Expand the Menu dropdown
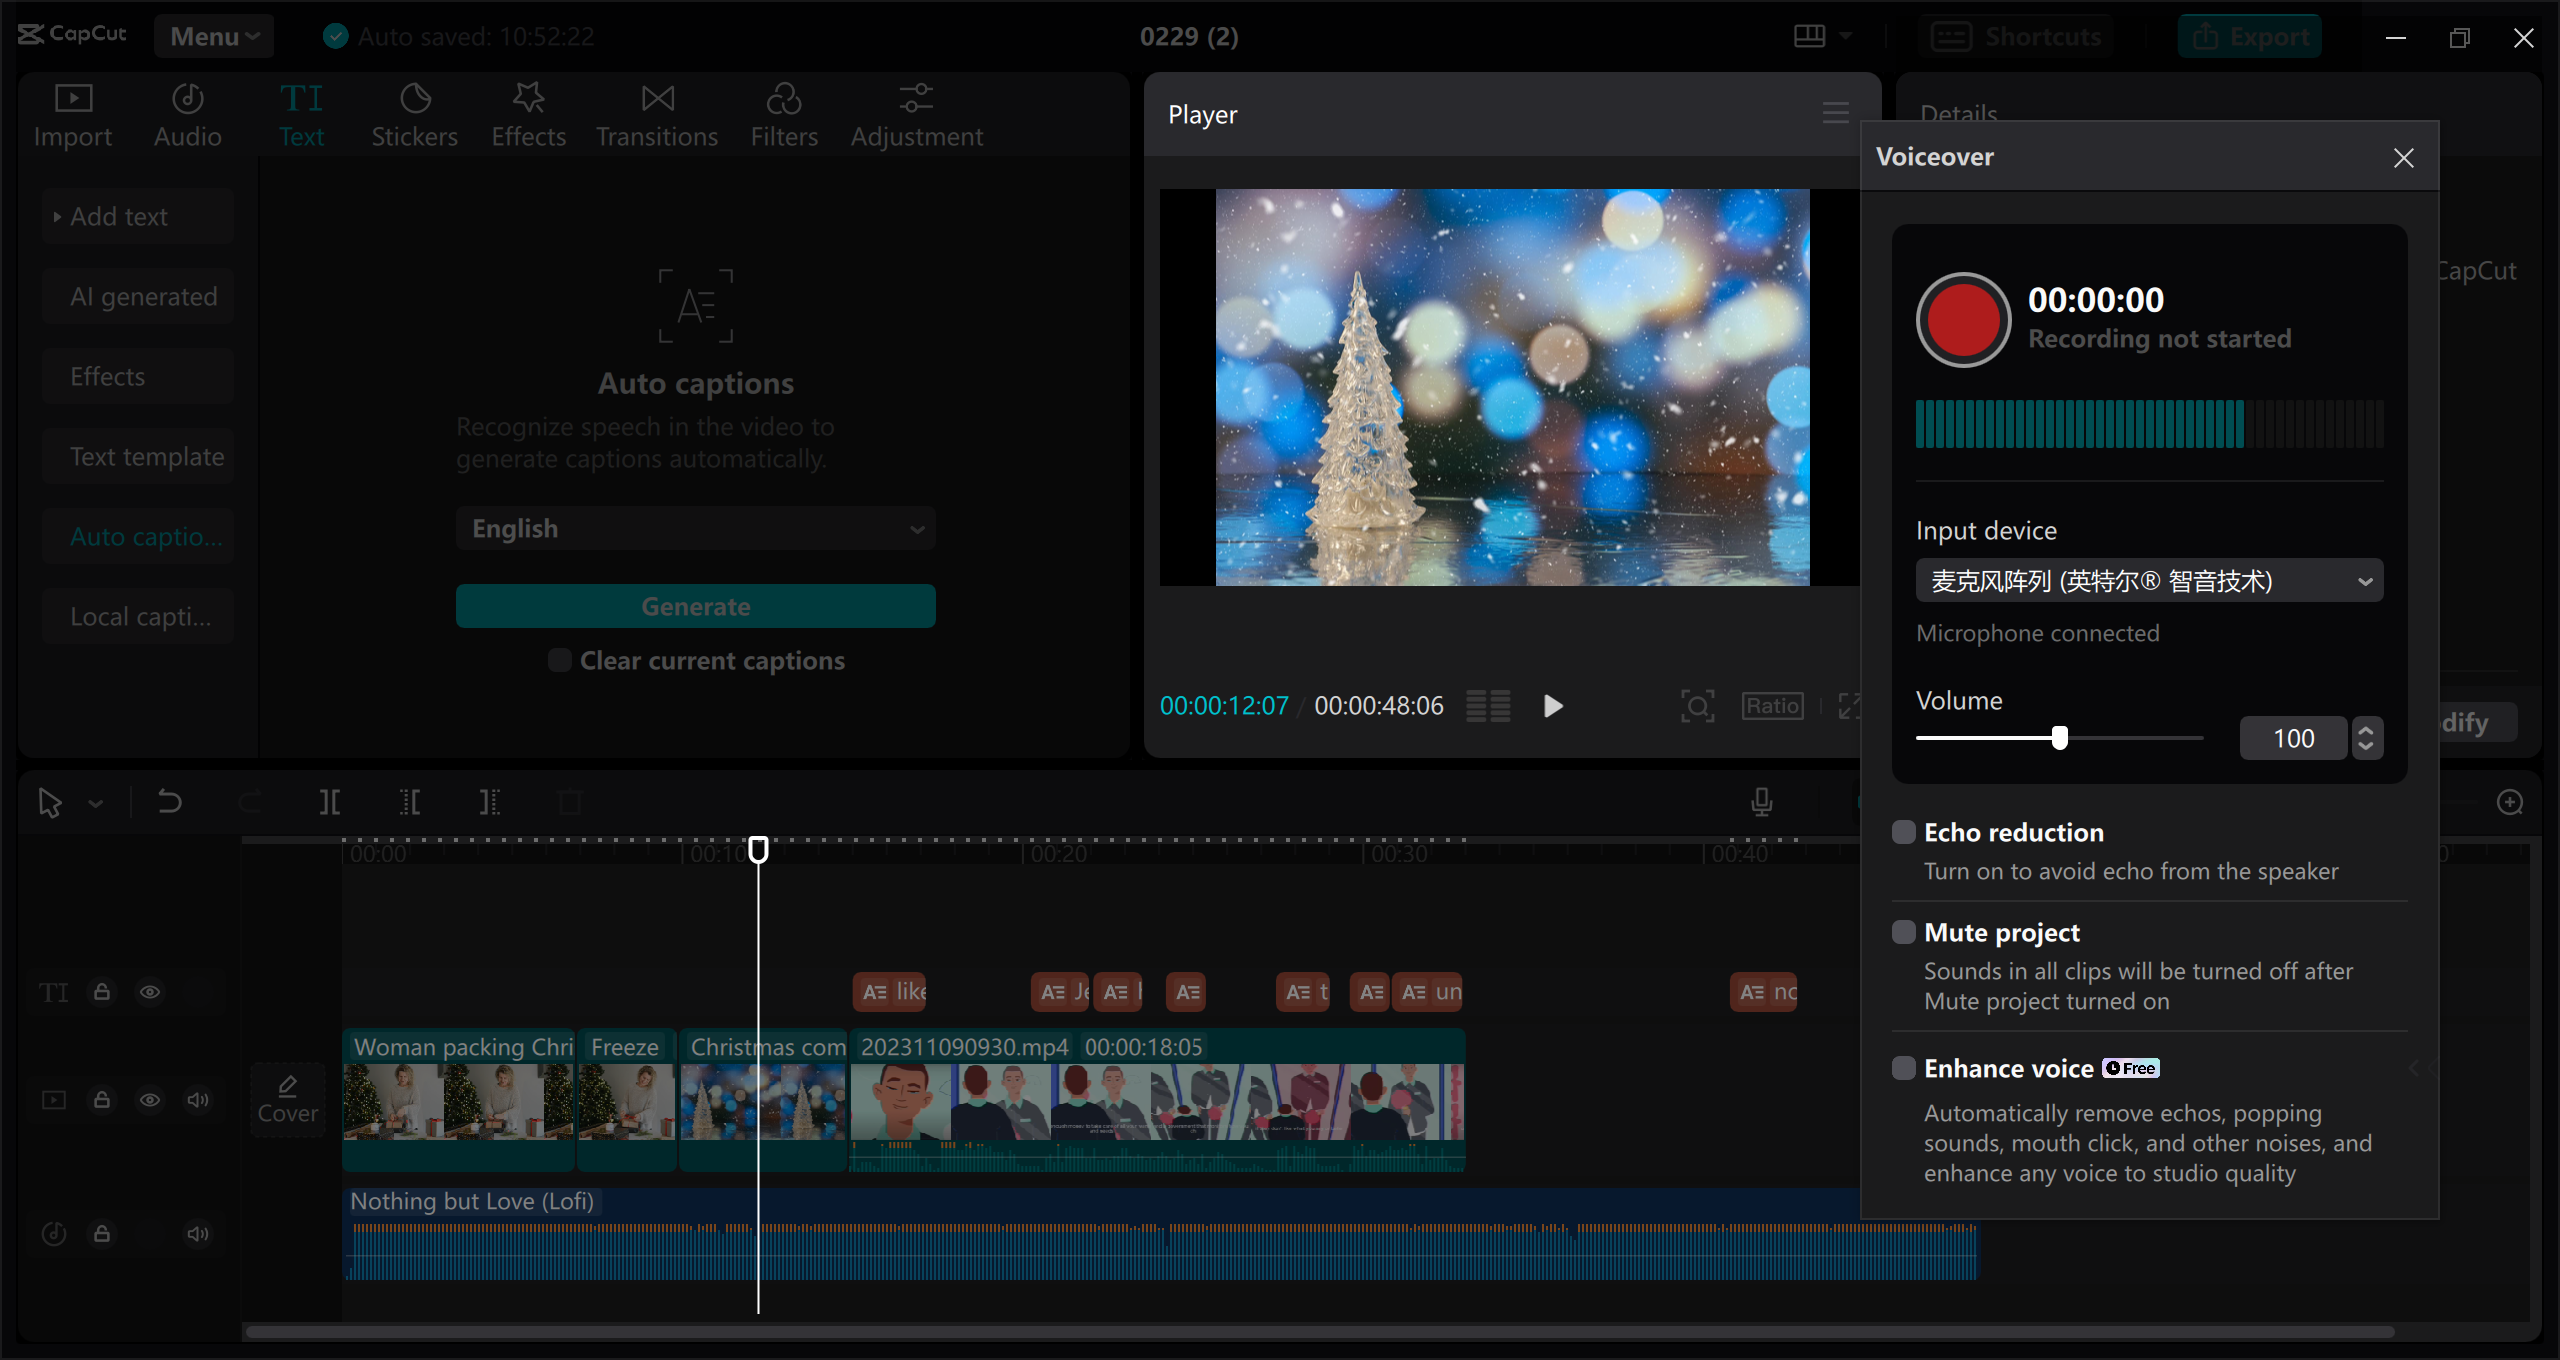 (x=213, y=35)
